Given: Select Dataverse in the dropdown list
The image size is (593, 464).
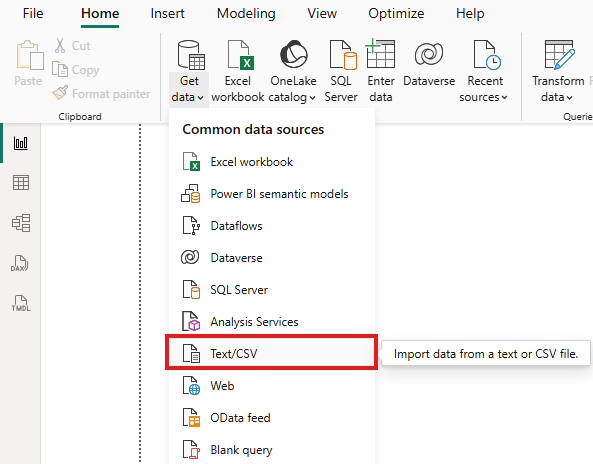Looking at the screenshot, I should pos(271,258).
